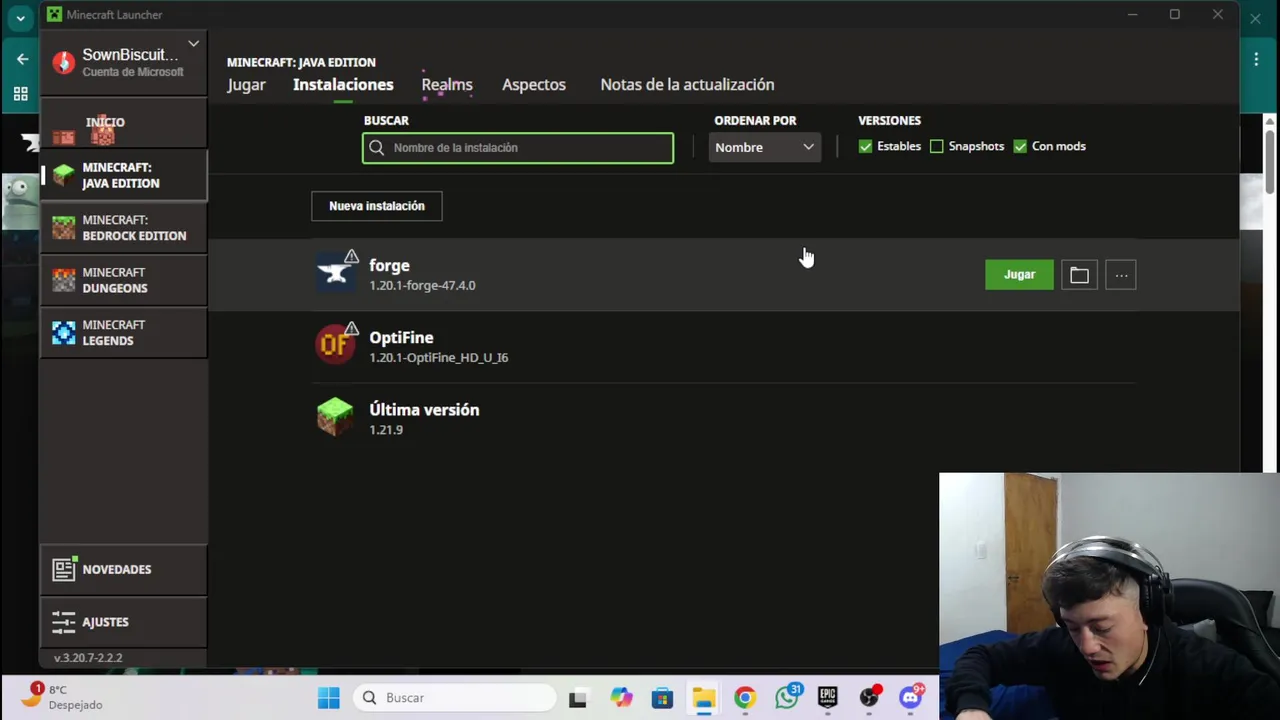
Task: Open the Windows Start menu
Action: click(x=328, y=698)
